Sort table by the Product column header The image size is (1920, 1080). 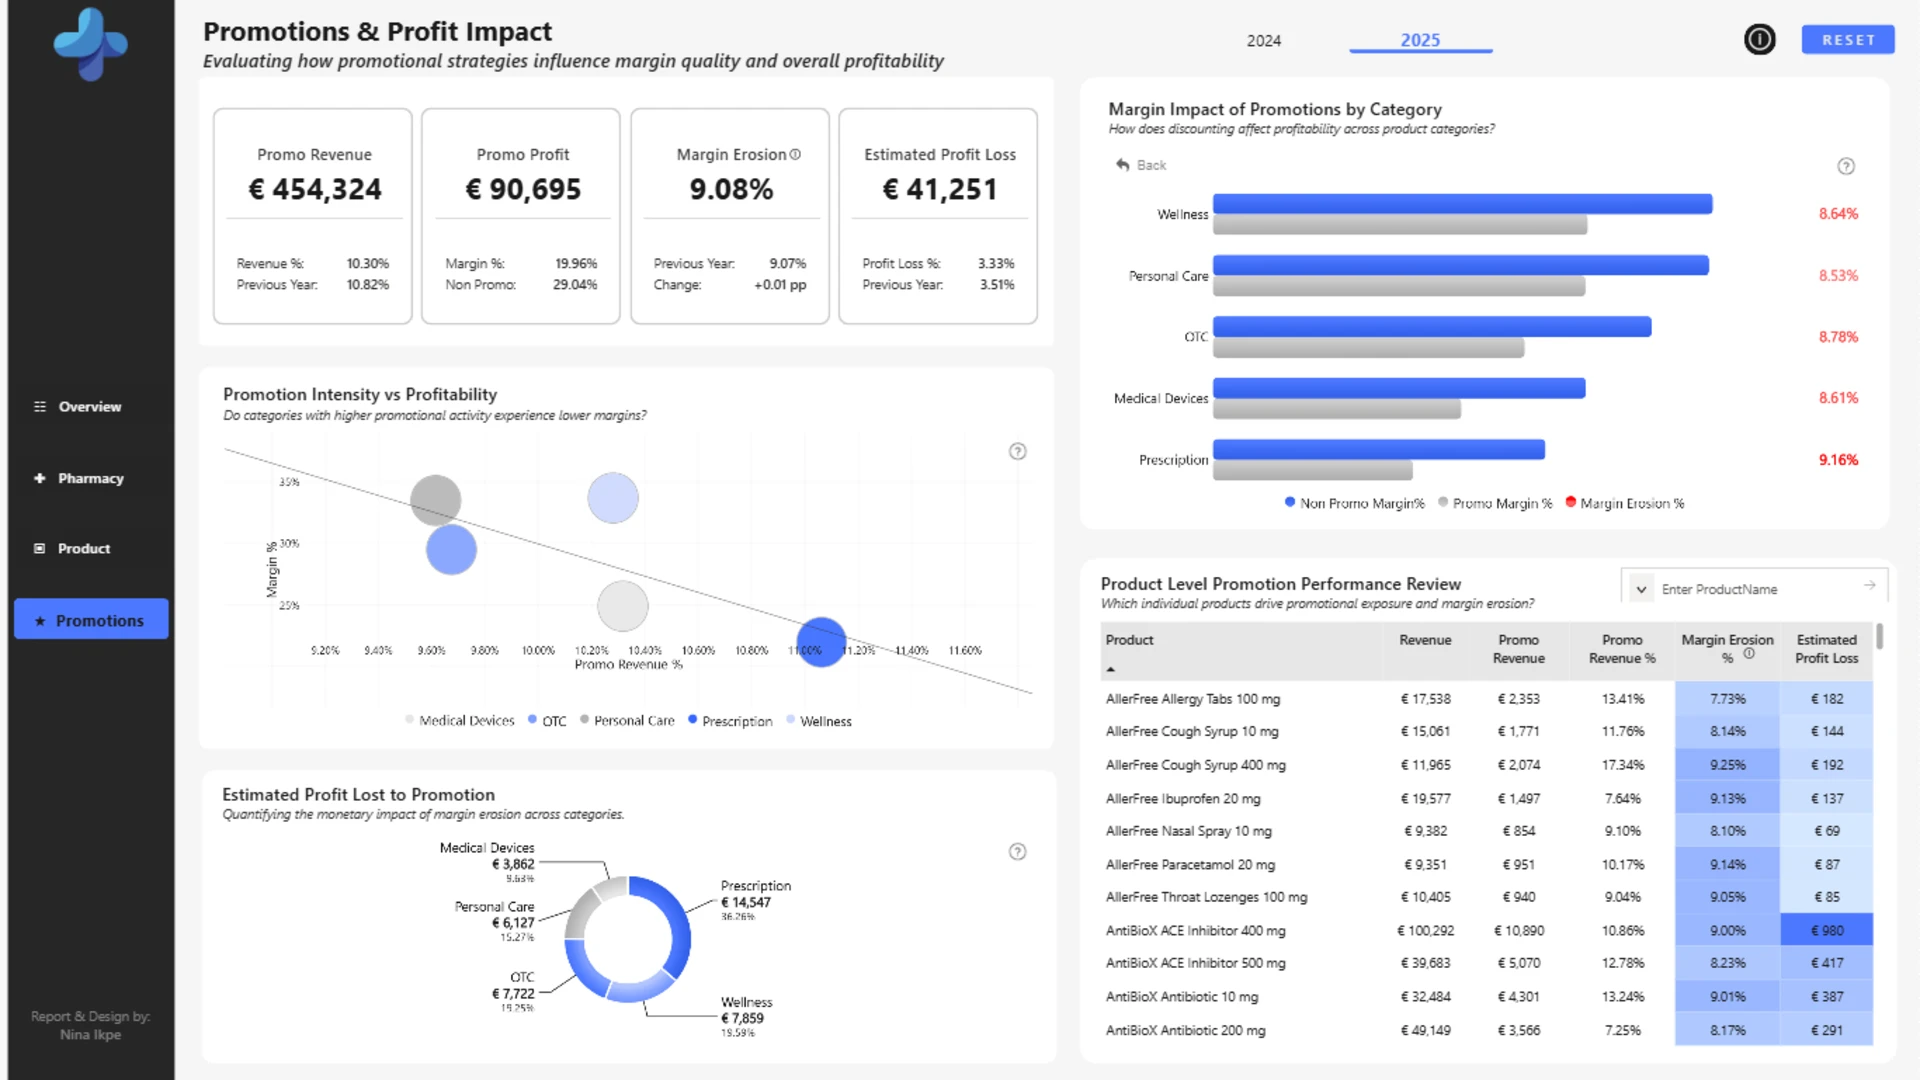1129,640
